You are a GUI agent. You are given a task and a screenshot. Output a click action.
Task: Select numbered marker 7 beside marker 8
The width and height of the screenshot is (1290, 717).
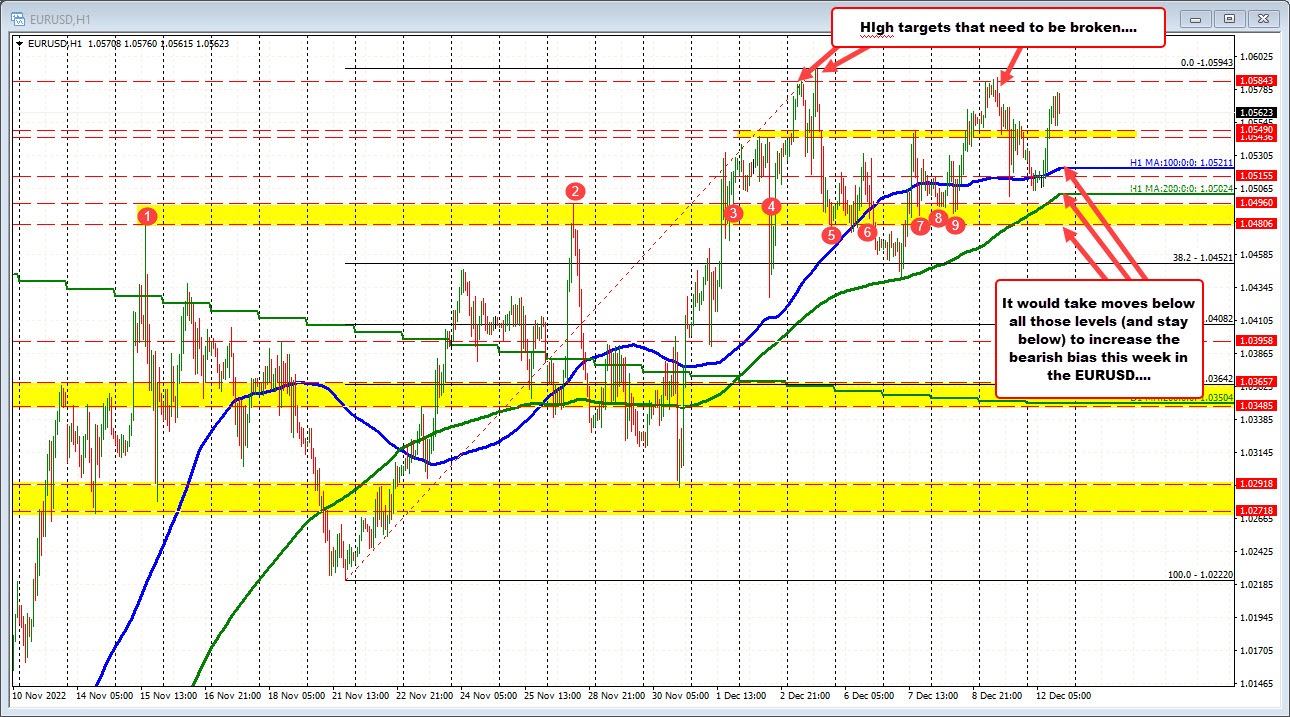click(x=921, y=227)
